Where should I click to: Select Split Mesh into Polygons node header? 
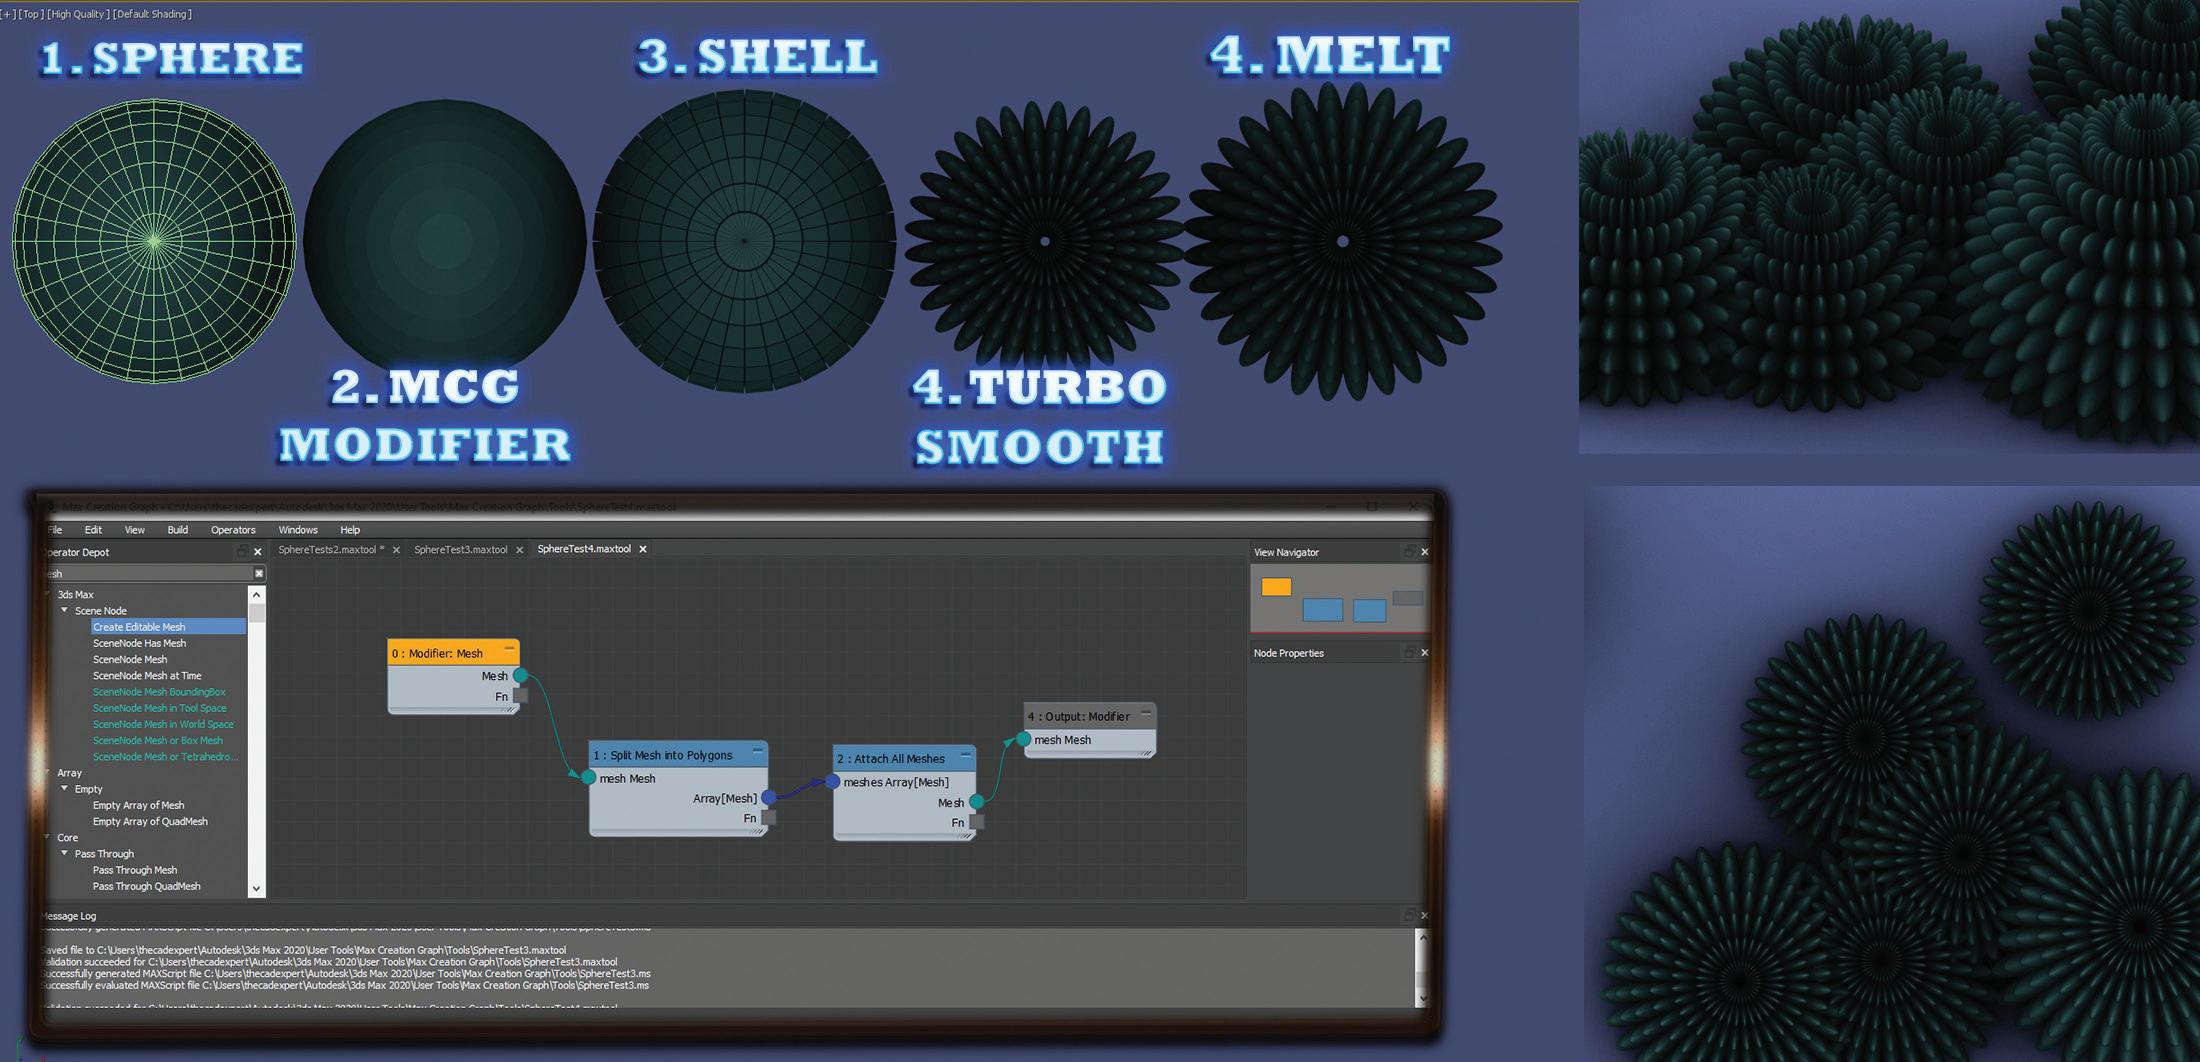(x=678, y=755)
